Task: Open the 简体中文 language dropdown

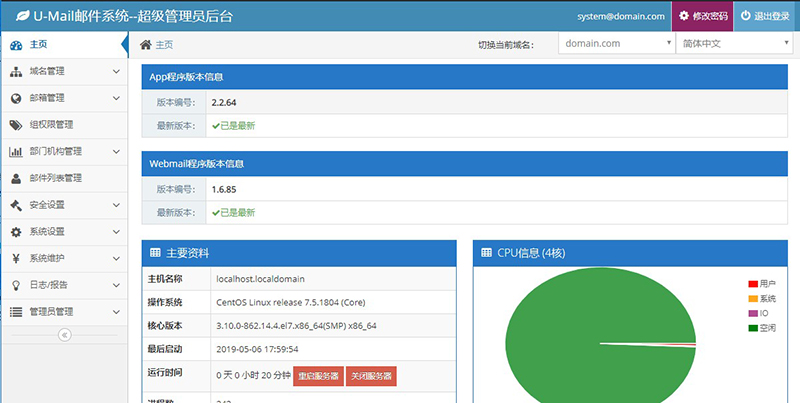Action: [x=734, y=45]
